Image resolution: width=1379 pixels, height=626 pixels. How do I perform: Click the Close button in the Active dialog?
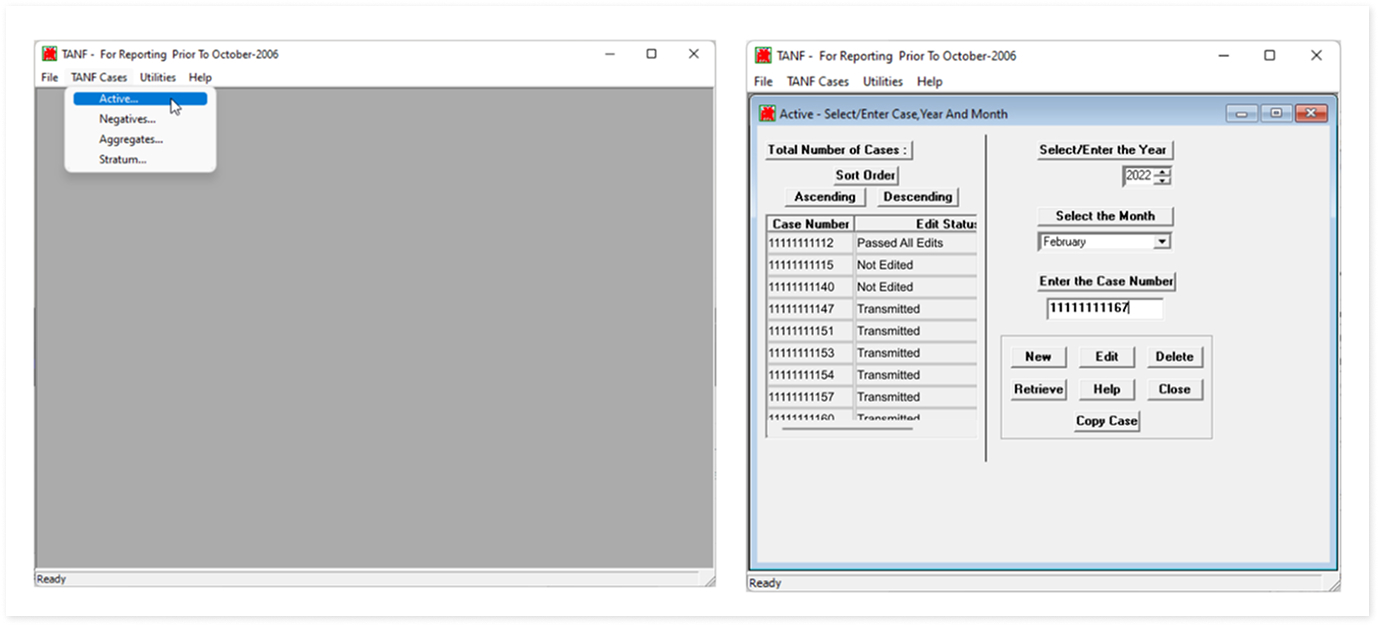1174,389
